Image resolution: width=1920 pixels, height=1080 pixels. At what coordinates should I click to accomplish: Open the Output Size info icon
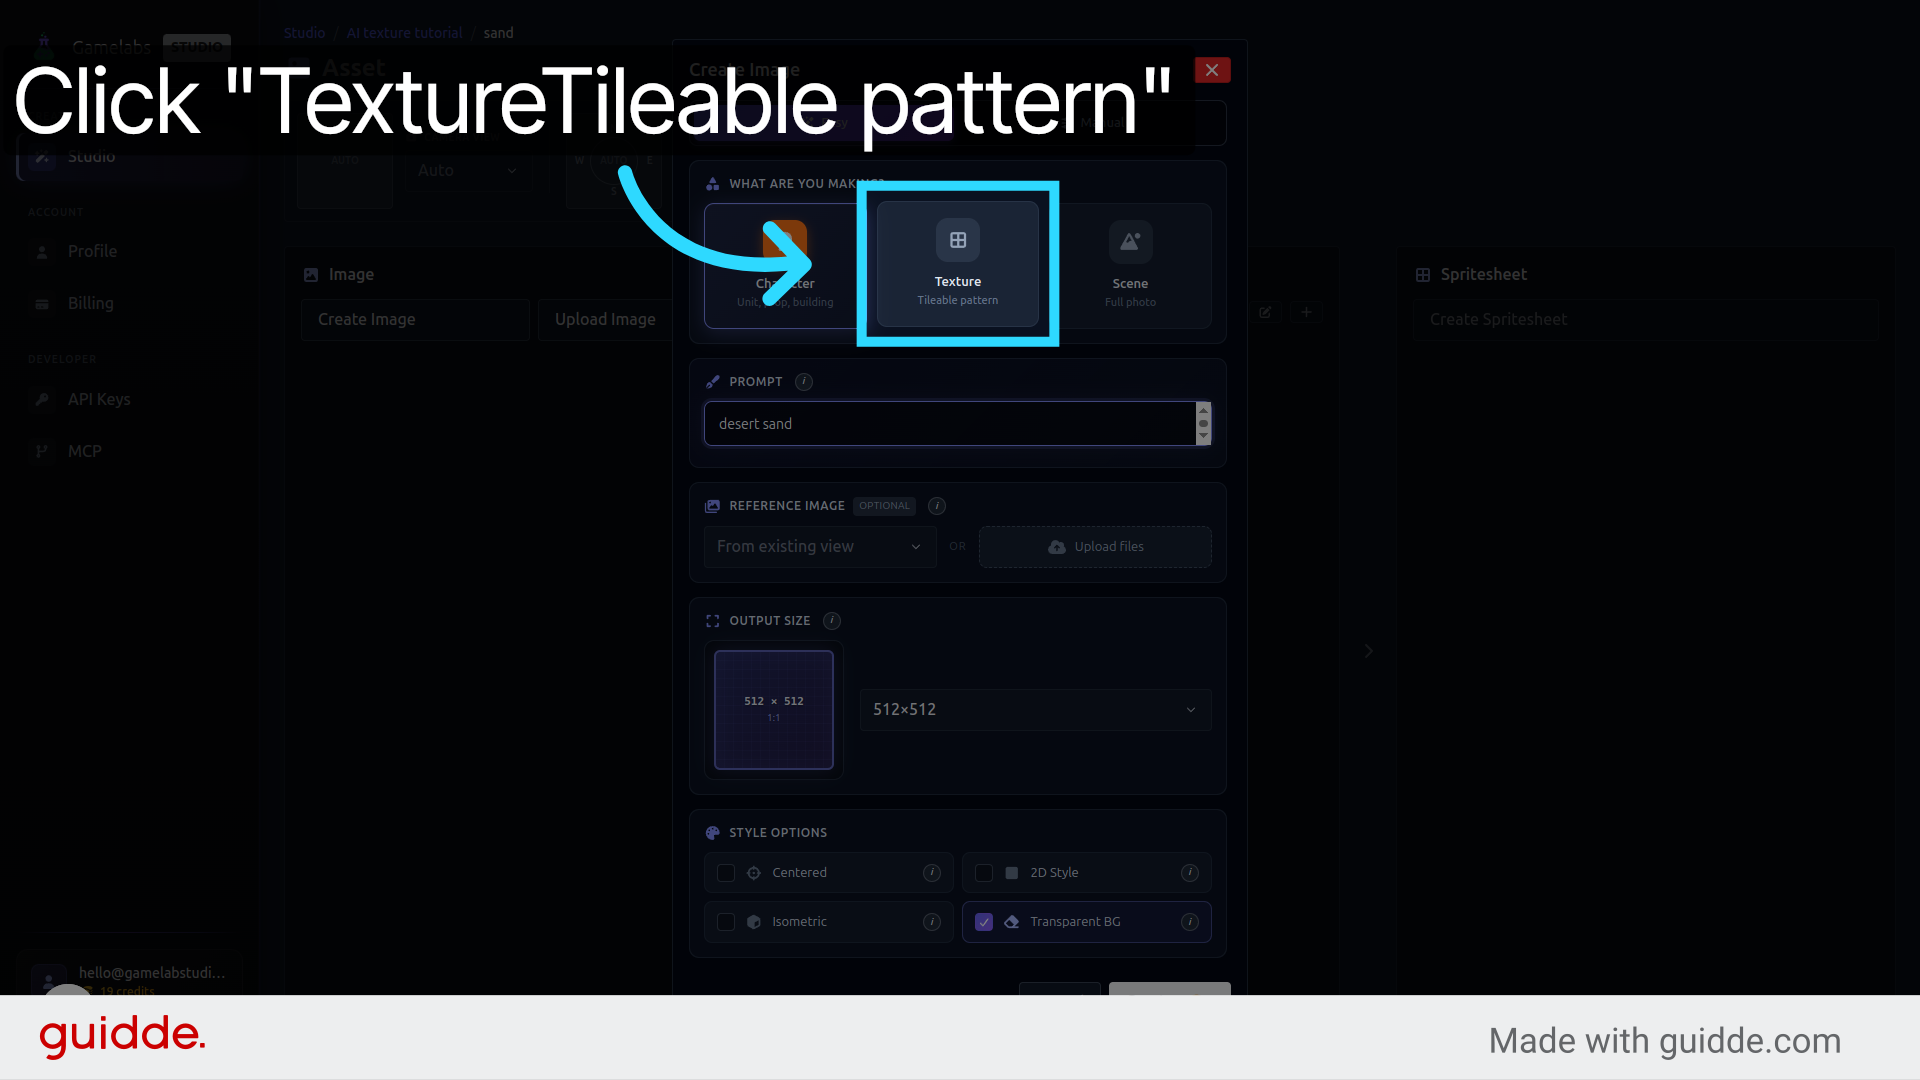832,621
